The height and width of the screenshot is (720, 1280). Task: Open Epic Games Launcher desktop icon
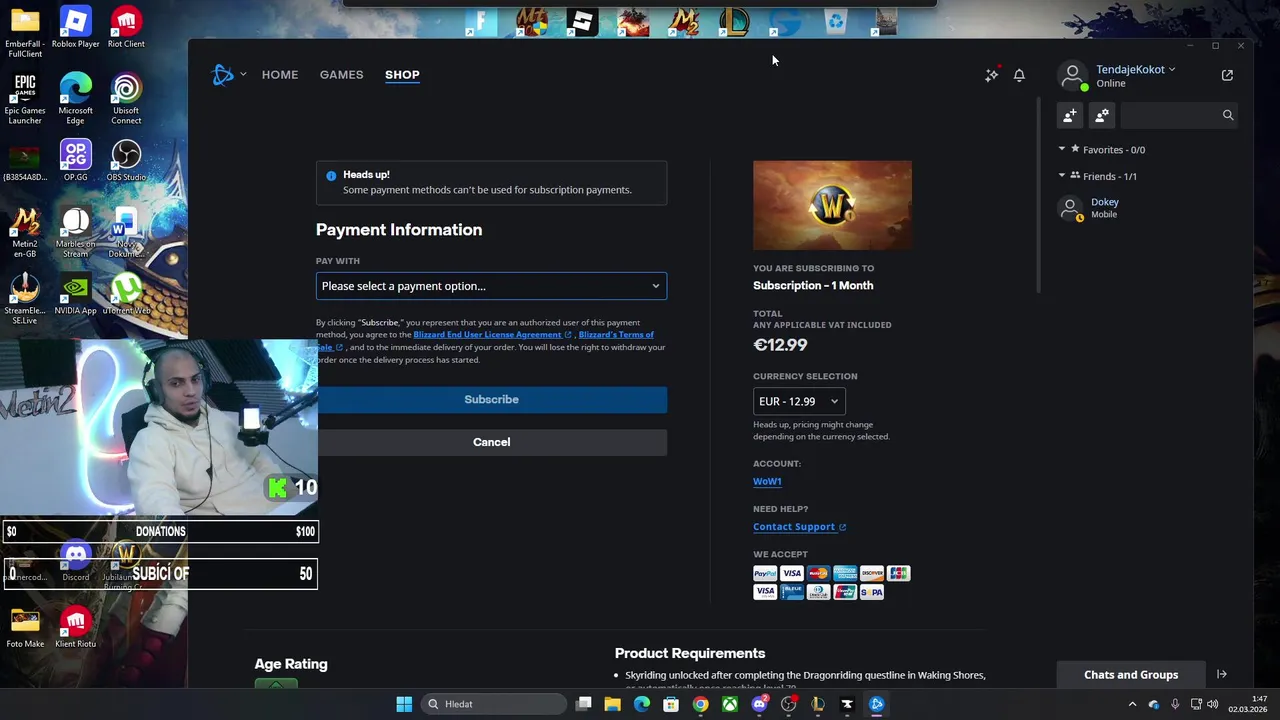point(25,99)
